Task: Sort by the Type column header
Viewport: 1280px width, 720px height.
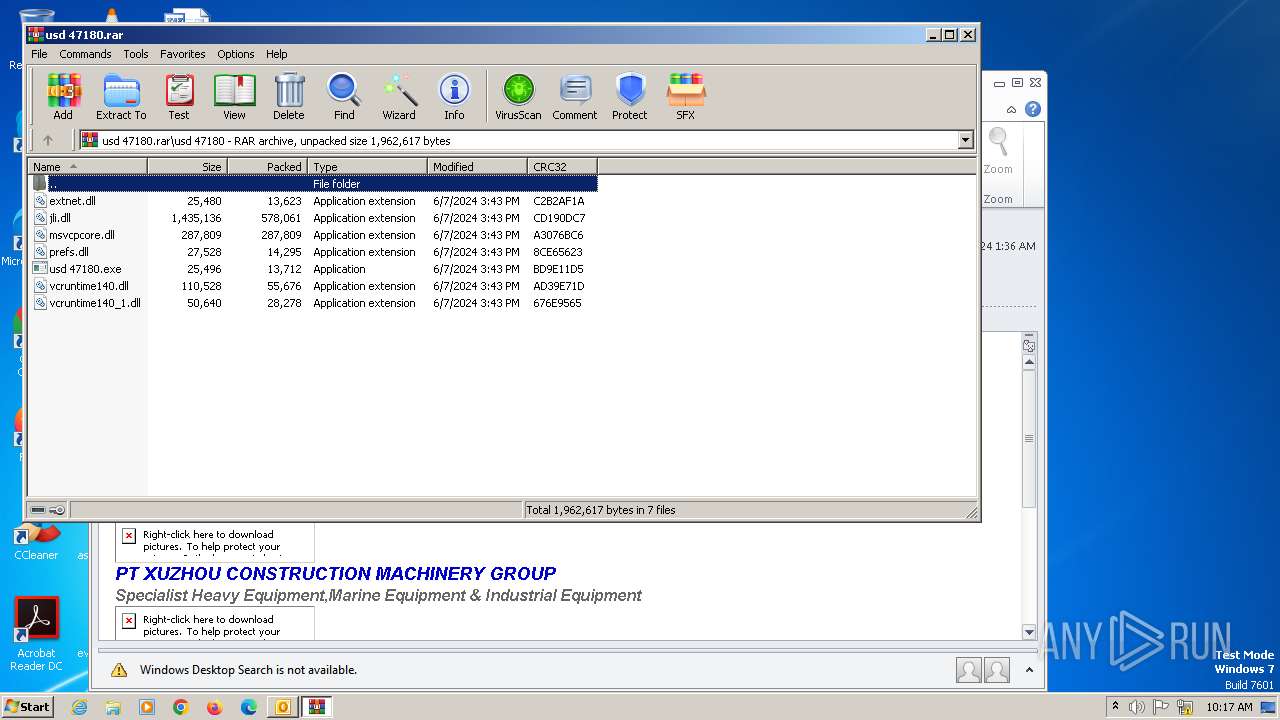Action: [x=368, y=167]
